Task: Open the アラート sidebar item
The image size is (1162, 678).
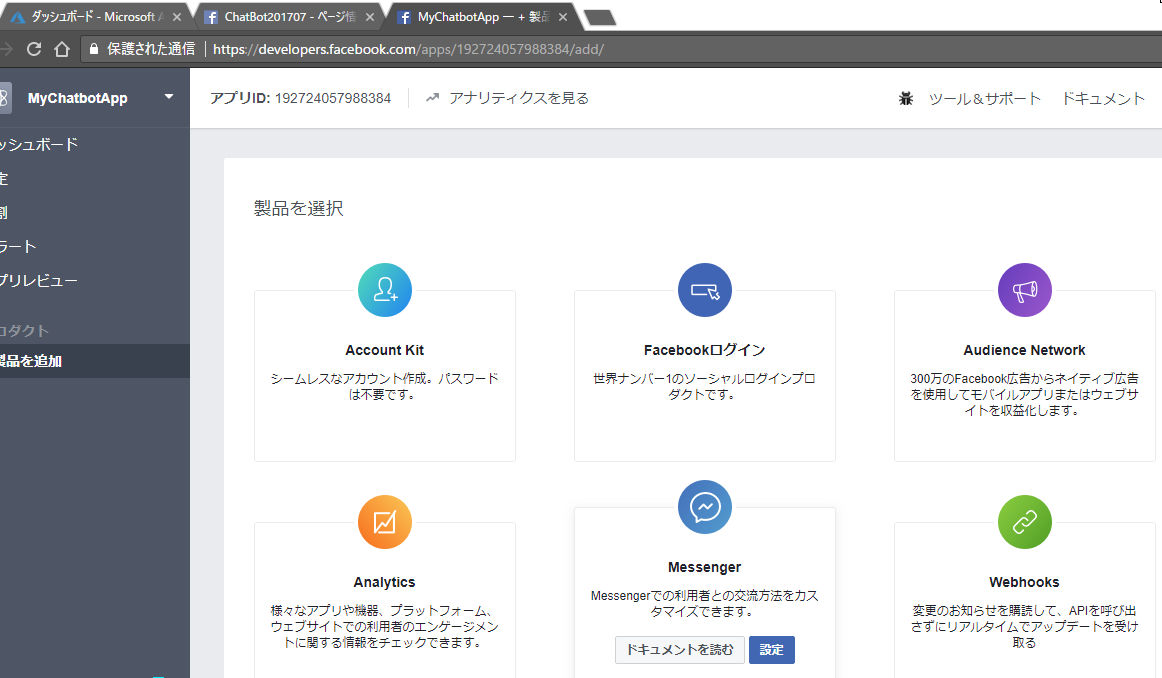Action: click(x=18, y=247)
